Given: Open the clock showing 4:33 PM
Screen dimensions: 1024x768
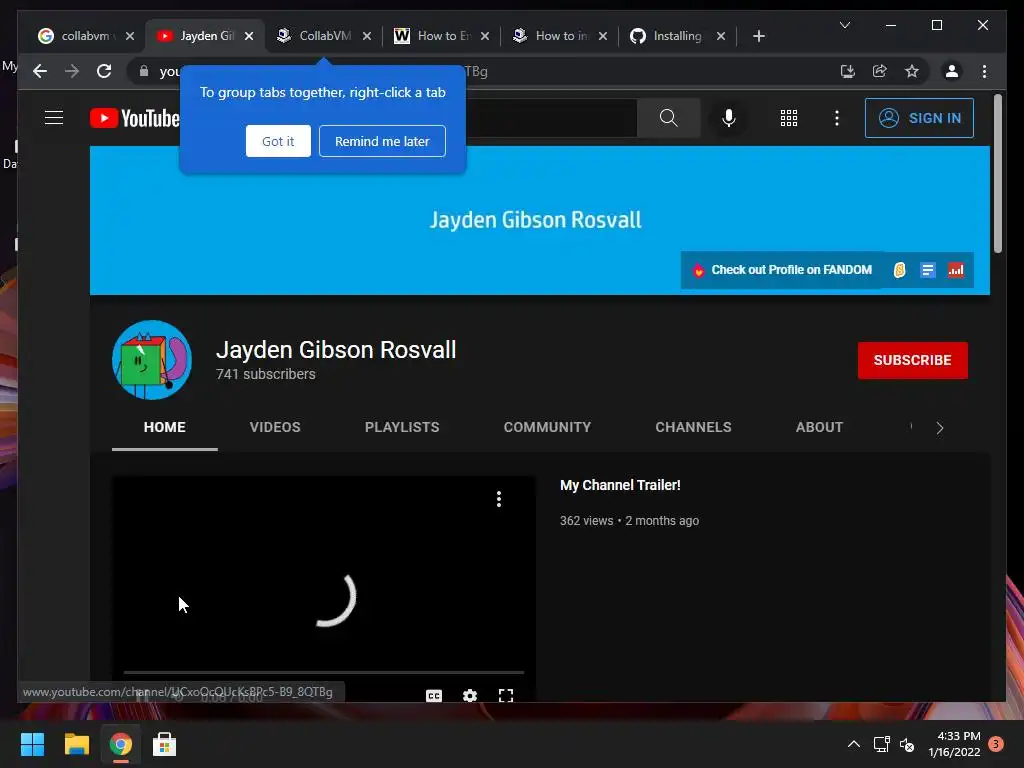Looking at the screenshot, I should [954, 744].
